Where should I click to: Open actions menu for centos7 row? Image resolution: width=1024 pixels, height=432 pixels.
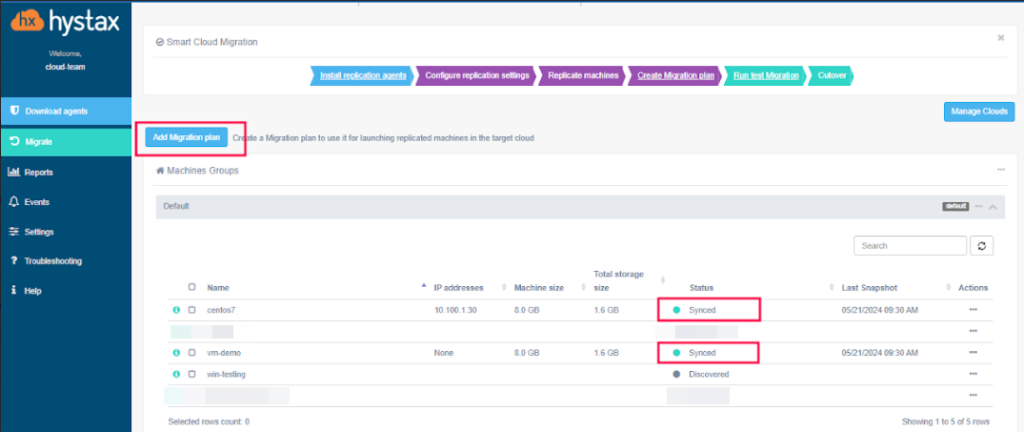[973, 310]
